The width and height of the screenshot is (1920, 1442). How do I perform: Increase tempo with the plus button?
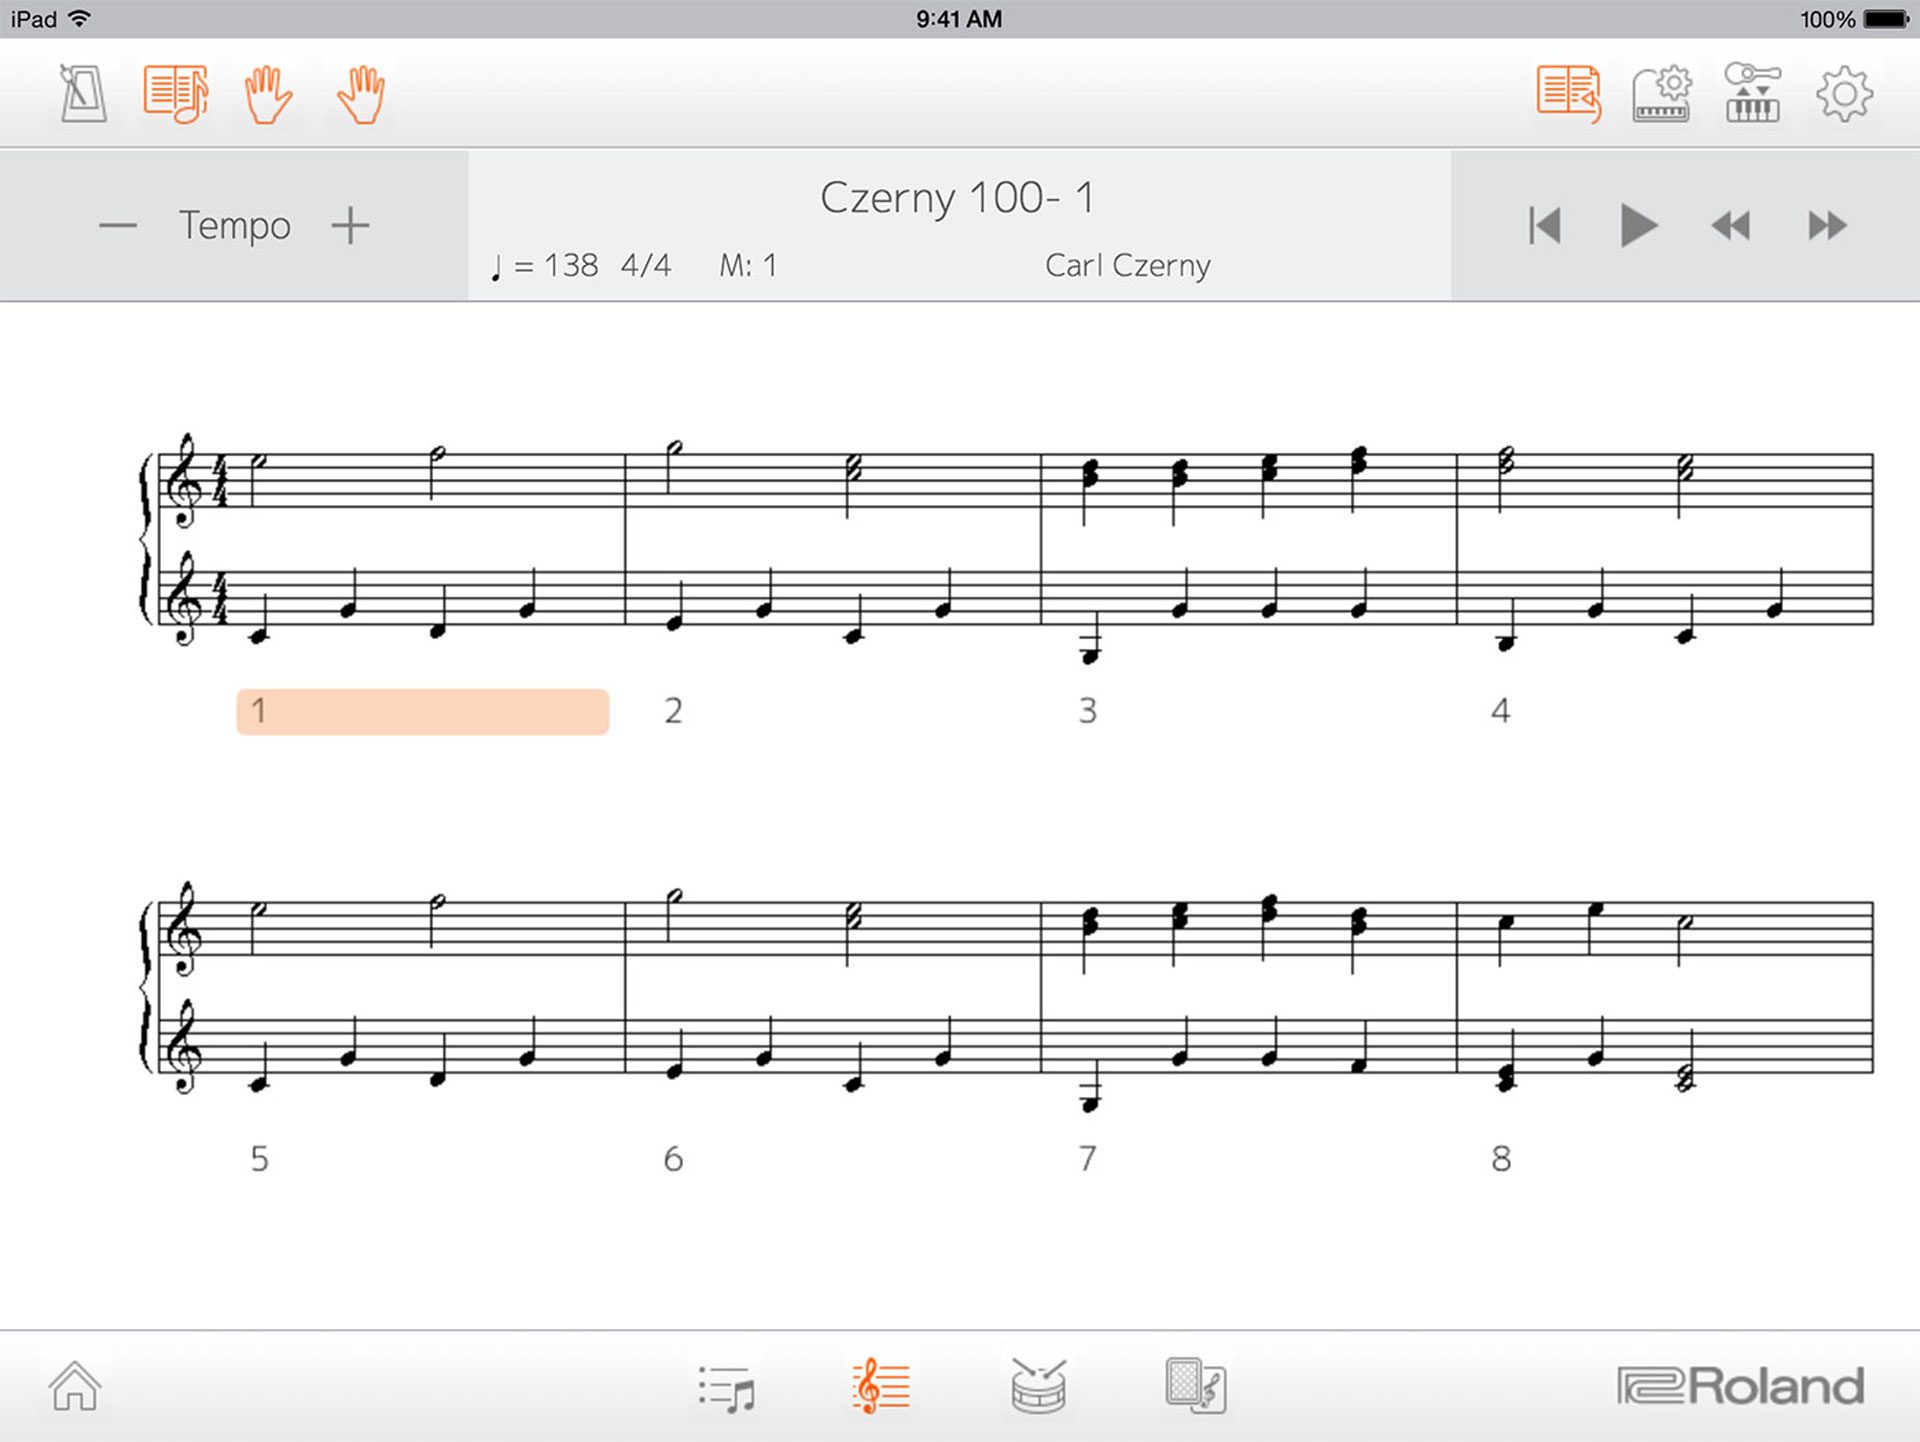[x=351, y=226]
